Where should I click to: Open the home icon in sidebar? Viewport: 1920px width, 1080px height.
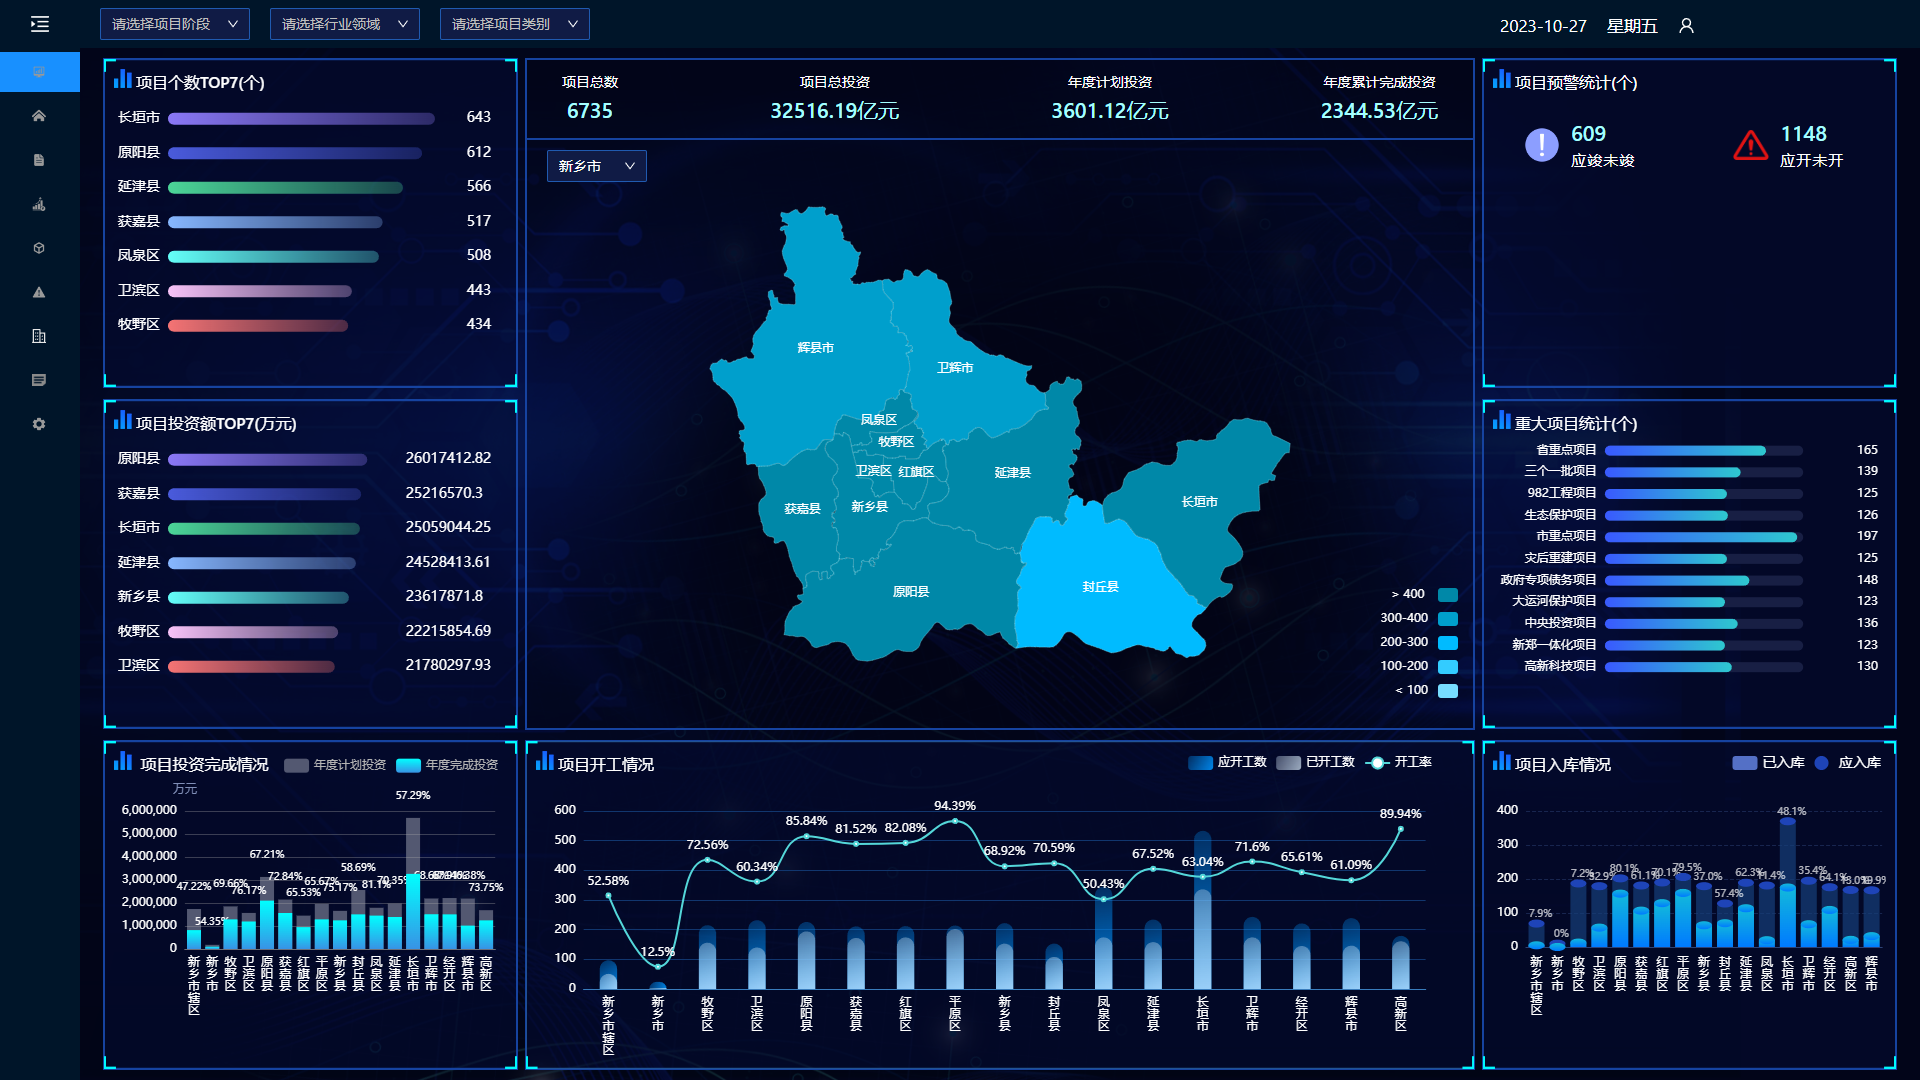[x=39, y=116]
